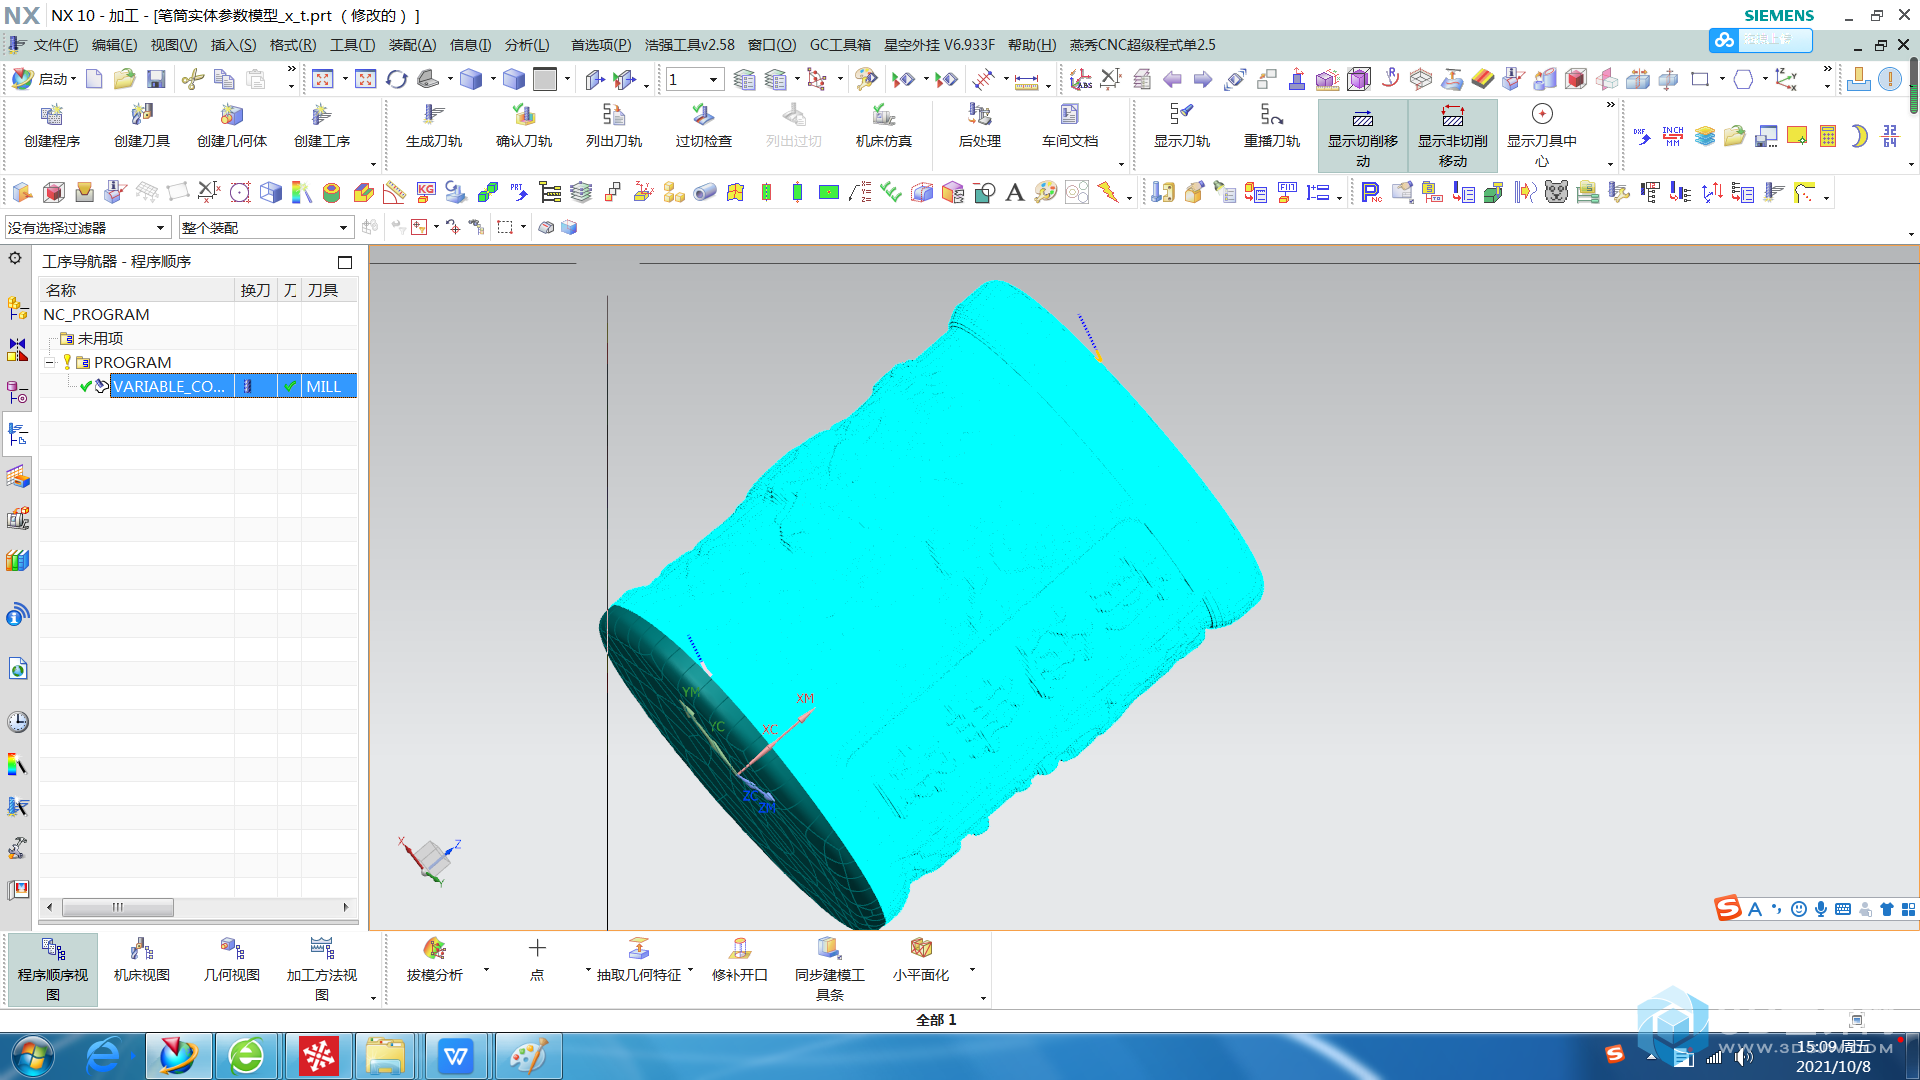Click the Create Operation (创建工序) icon
Screen dimensions: 1920x1080
point(322,126)
